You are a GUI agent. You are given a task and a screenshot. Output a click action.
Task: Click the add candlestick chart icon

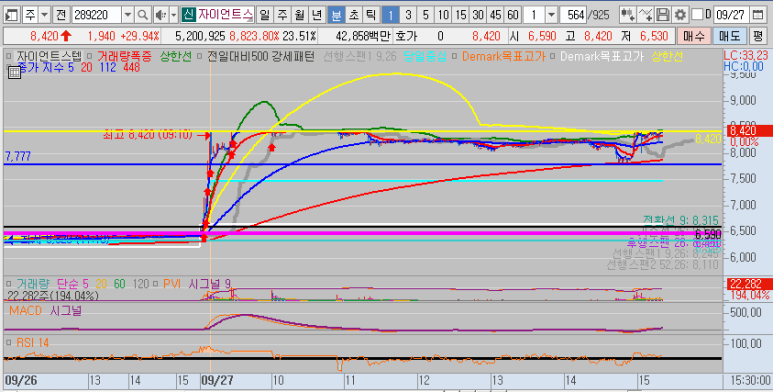pos(628,15)
